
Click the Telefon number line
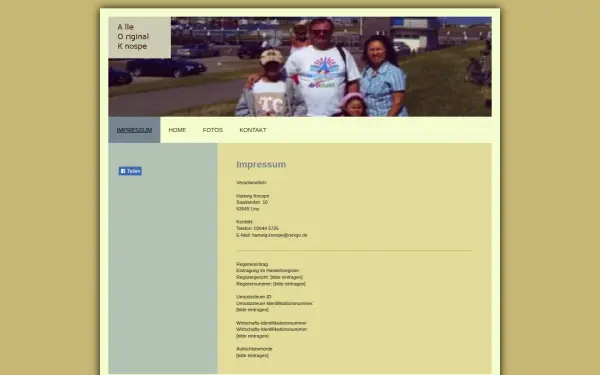coord(257,228)
